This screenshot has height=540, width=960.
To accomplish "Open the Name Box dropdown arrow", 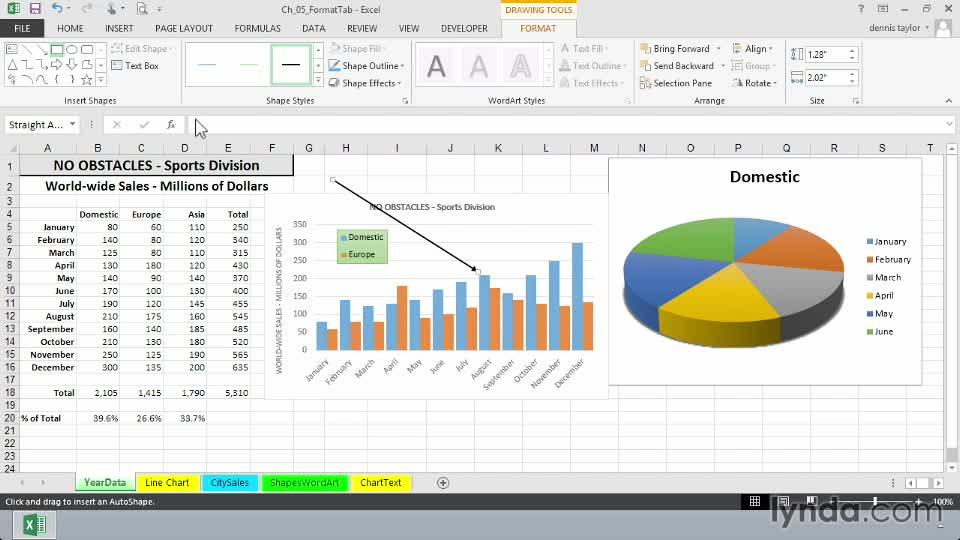I will click(72, 124).
